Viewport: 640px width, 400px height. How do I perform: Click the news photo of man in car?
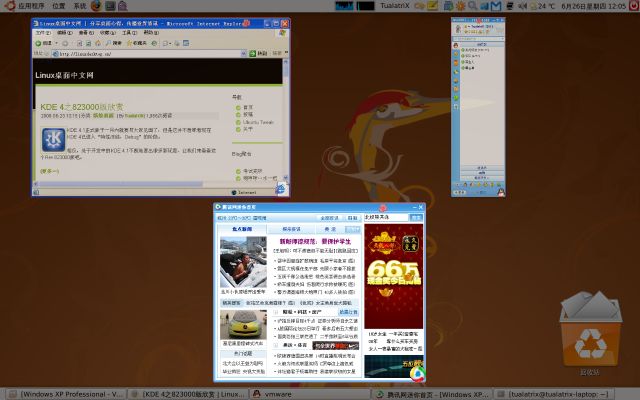243,262
